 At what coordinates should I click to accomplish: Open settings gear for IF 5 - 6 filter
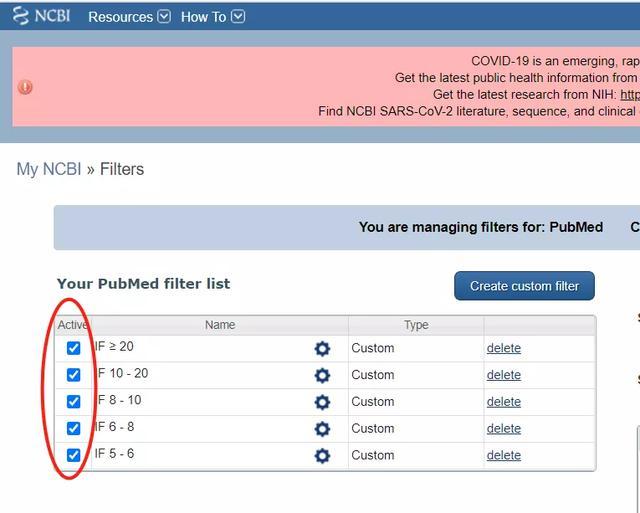[322, 456]
